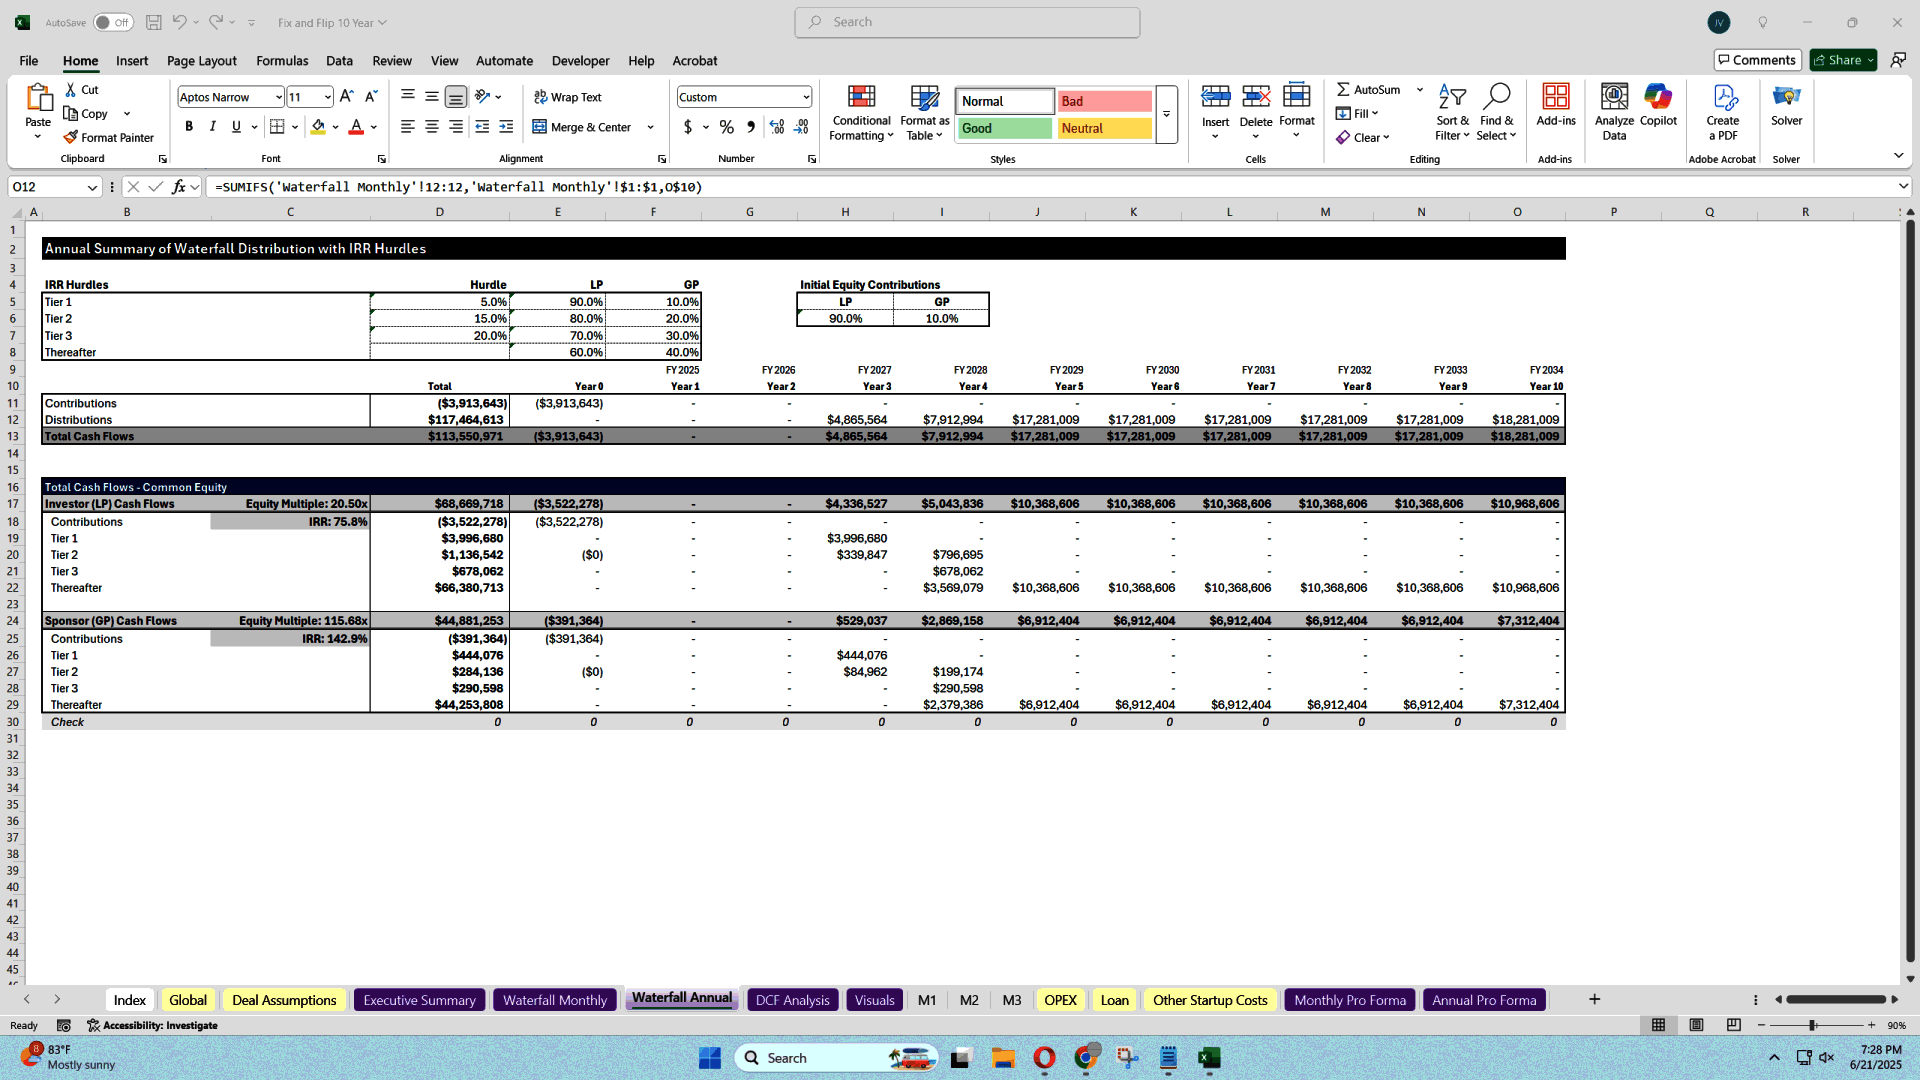Click the Center align icon

tap(432, 127)
